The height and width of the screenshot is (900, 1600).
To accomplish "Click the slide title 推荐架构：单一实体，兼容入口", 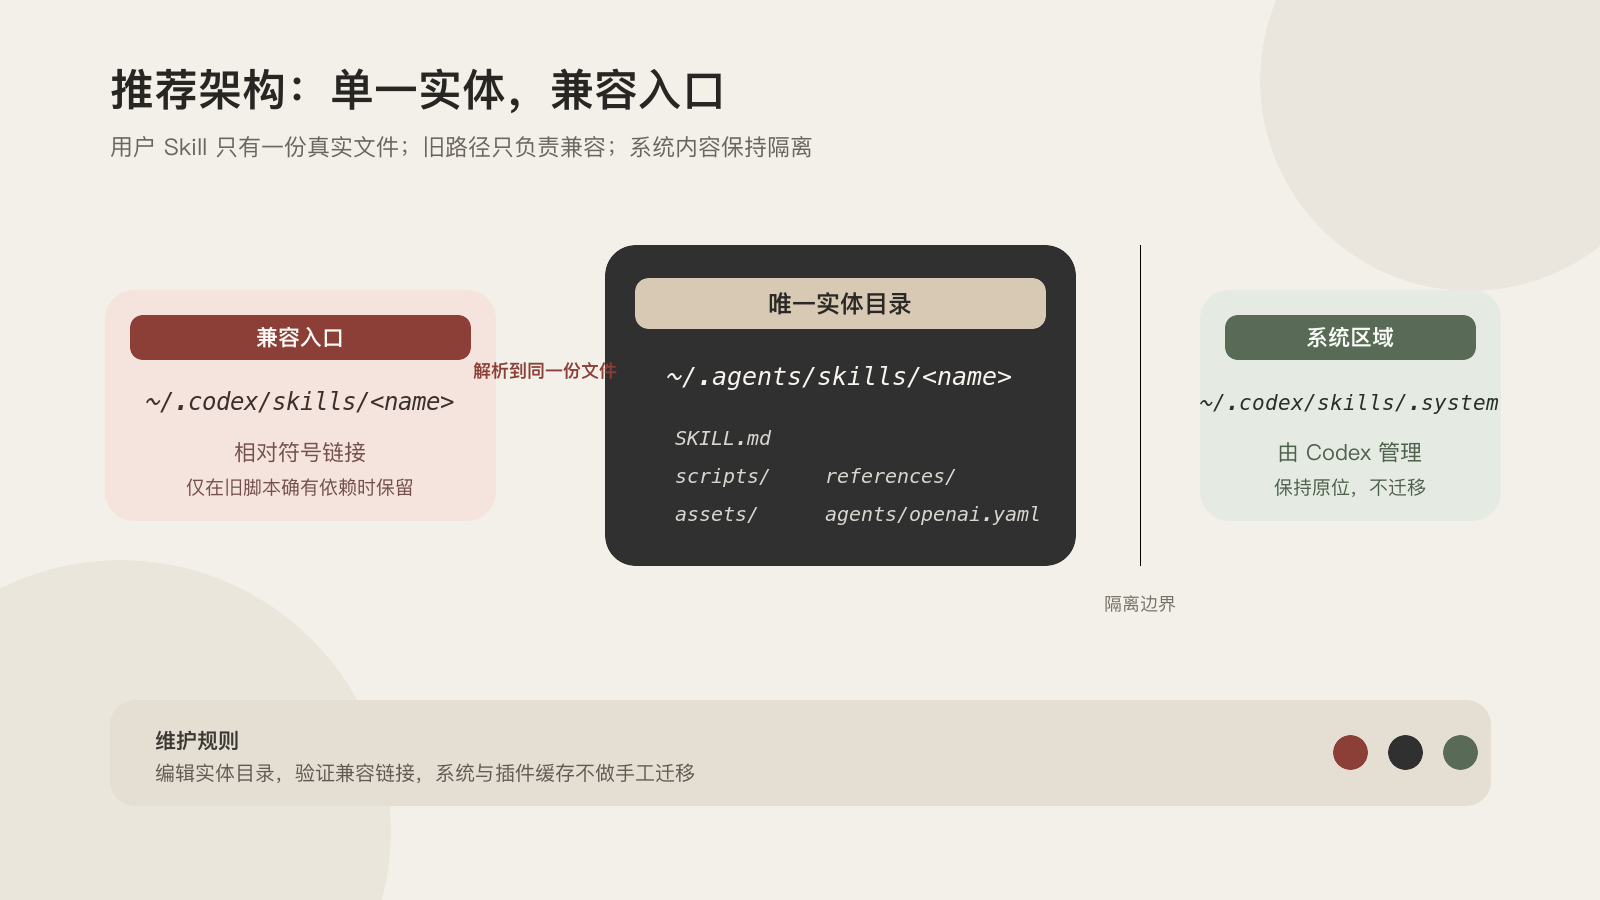I will 417,90.
